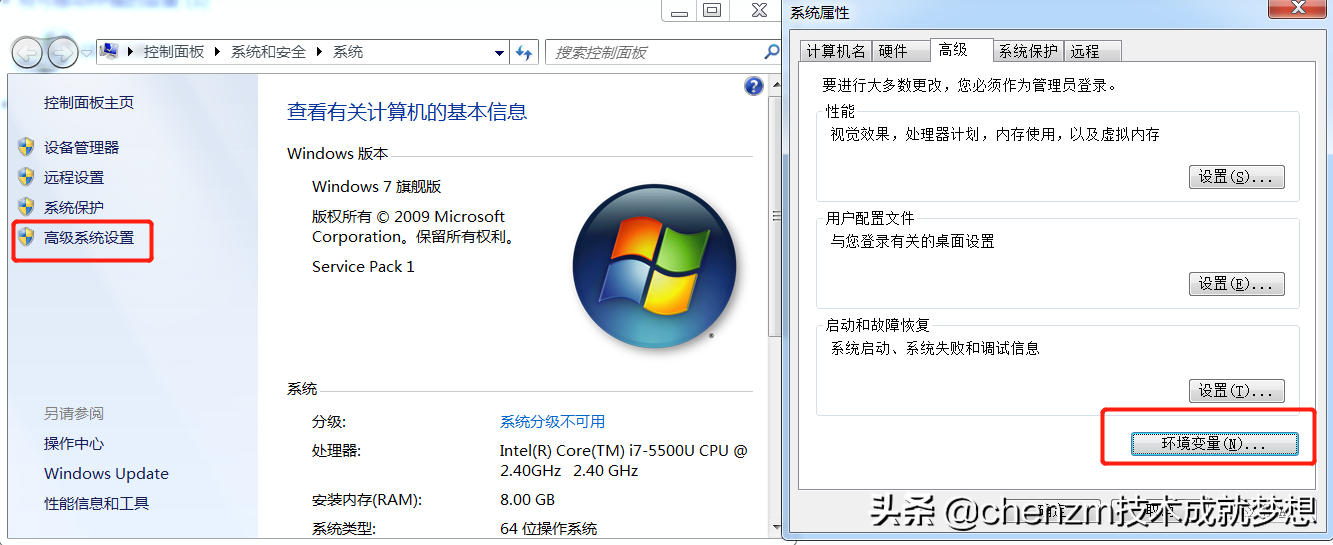
Task: Open the help question mark icon
Action: [754, 87]
